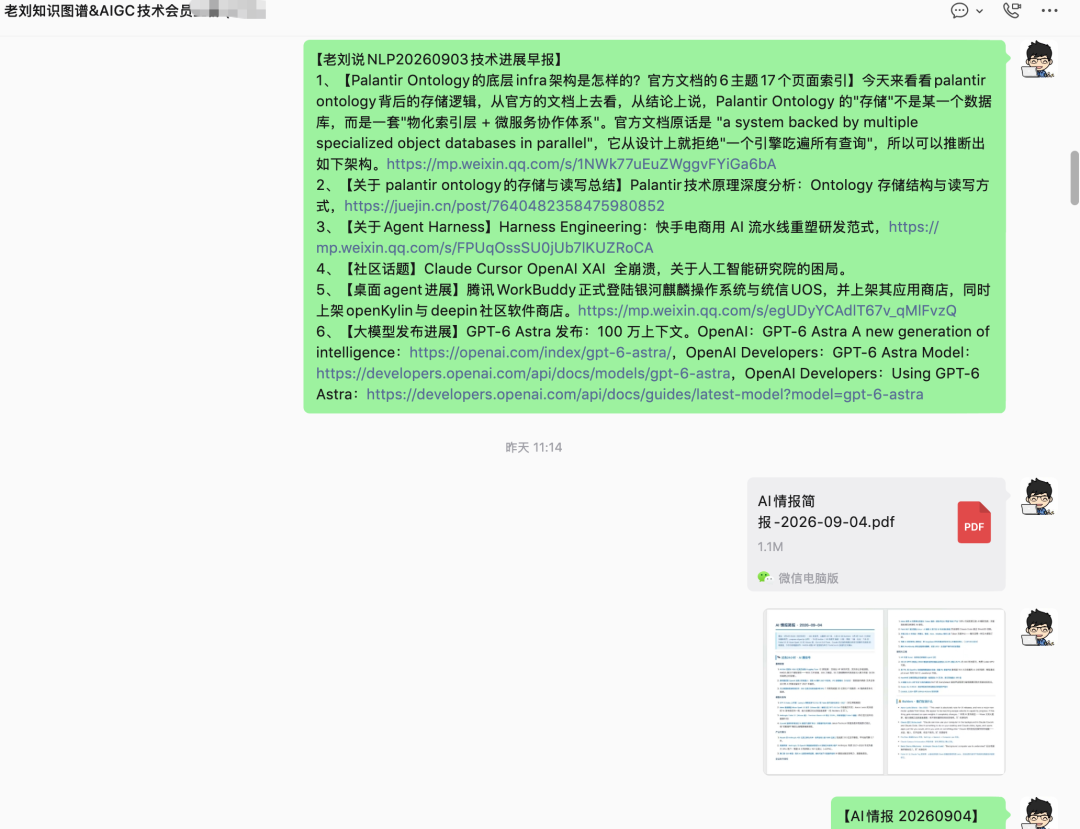This screenshot has width=1080, height=829.
Task: Open the juejin.cn post link
Action: click(504, 206)
